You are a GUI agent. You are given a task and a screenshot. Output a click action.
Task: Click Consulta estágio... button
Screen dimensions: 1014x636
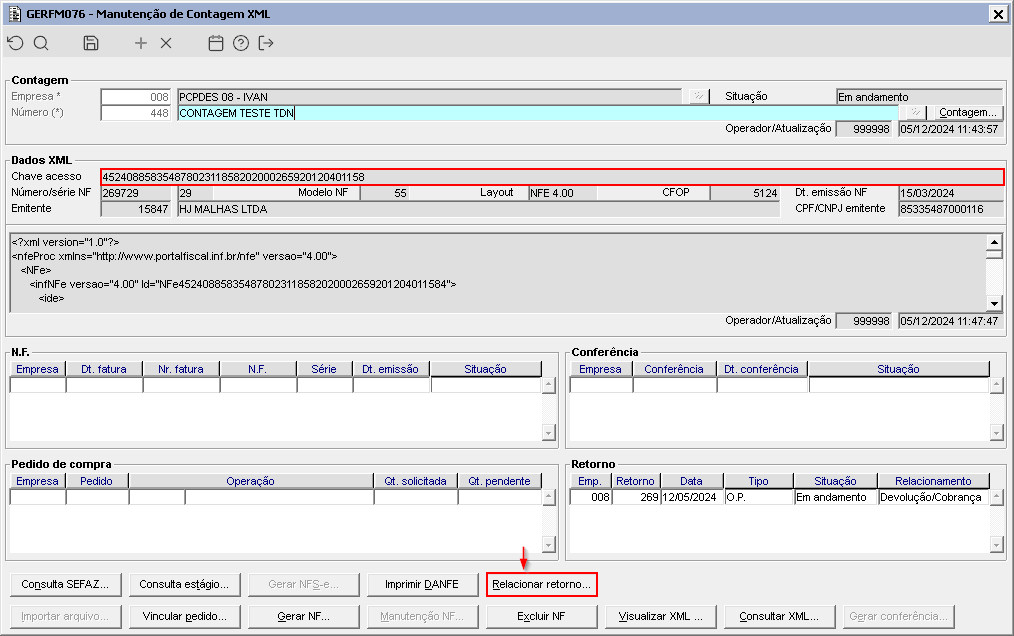click(184, 584)
